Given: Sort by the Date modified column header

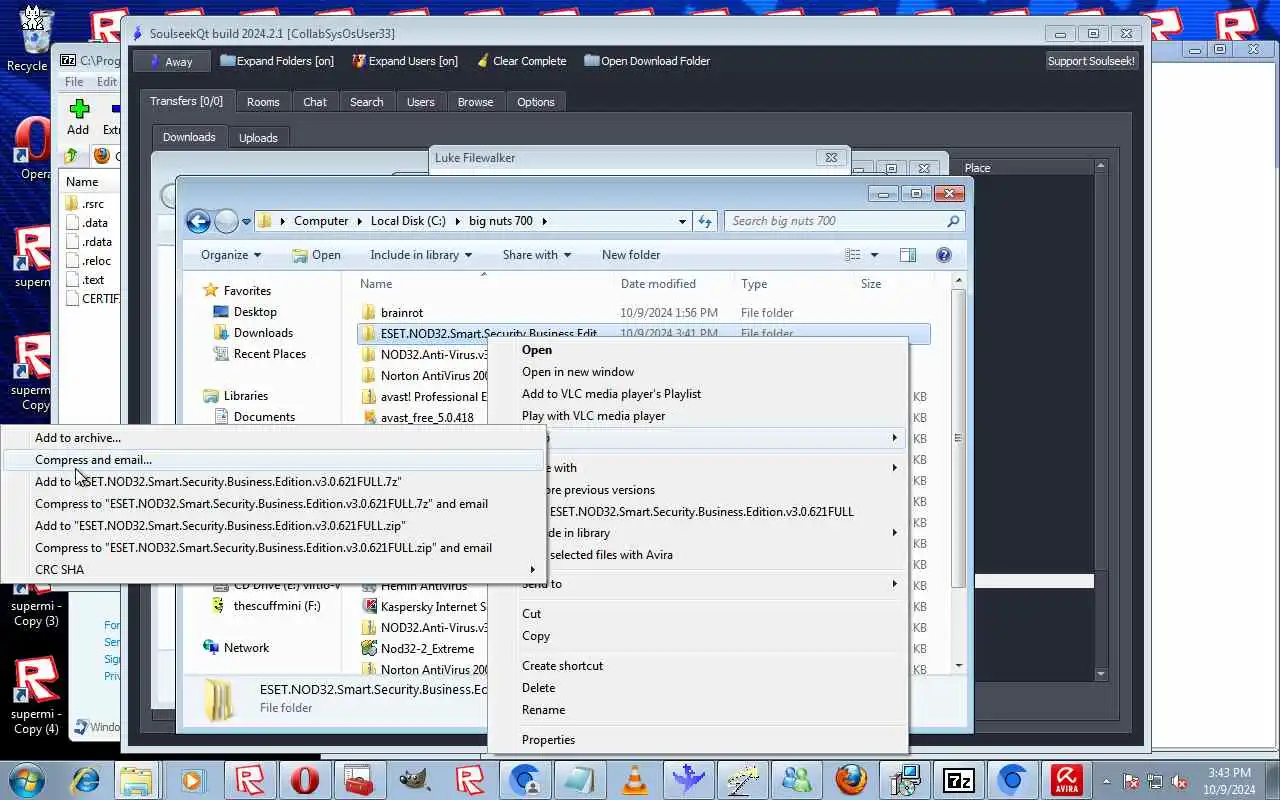Looking at the screenshot, I should 658,284.
